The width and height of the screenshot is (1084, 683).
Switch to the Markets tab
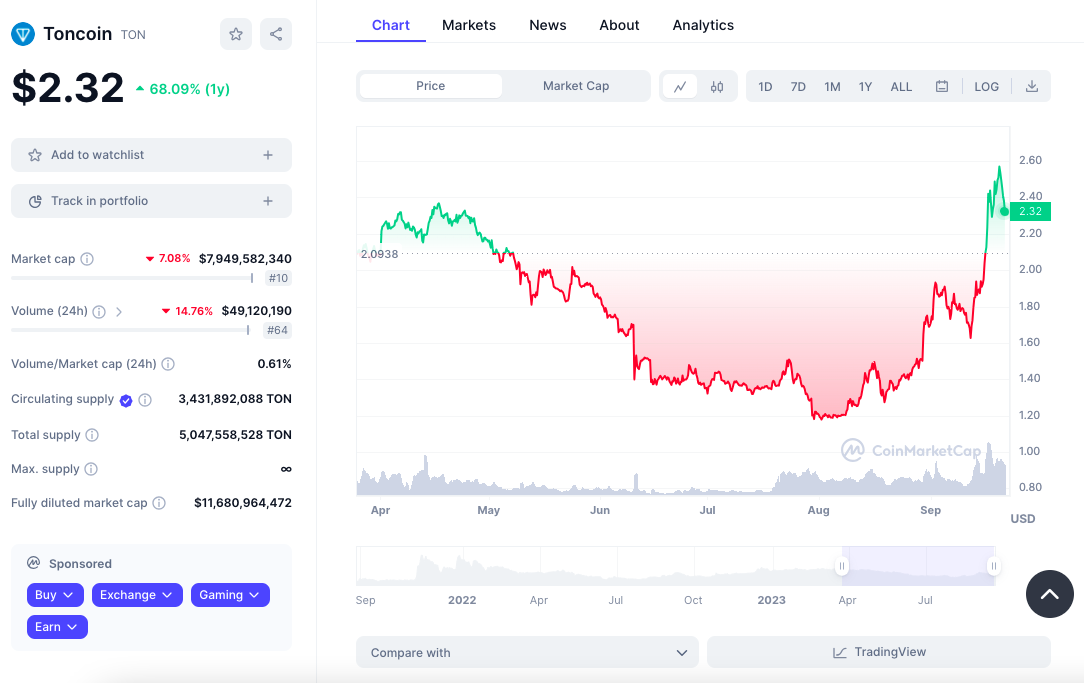[x=469, y=26]
